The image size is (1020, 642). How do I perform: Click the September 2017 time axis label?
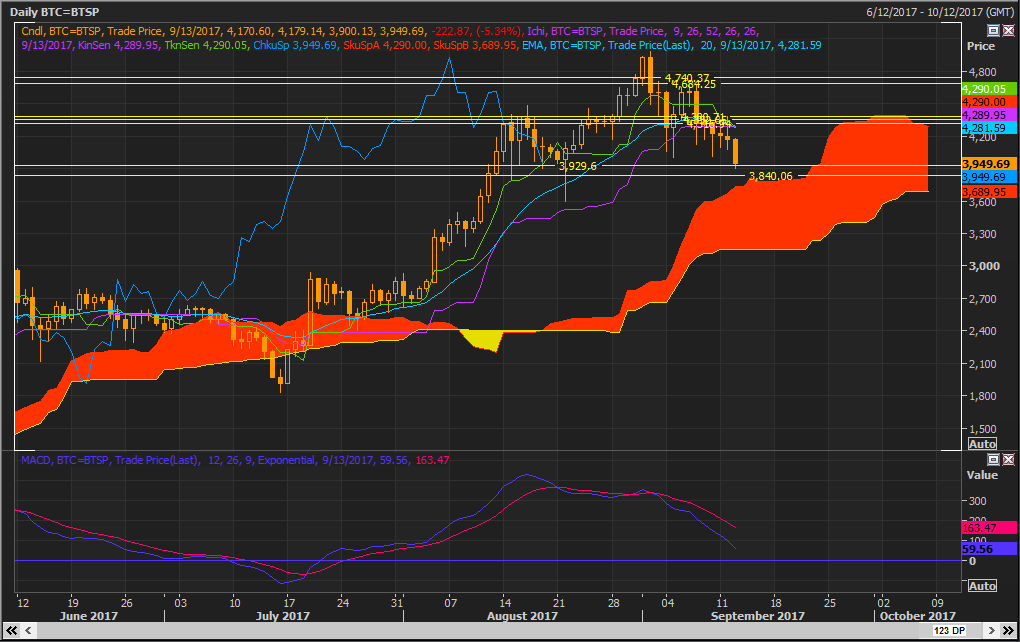tap(758, 615)
